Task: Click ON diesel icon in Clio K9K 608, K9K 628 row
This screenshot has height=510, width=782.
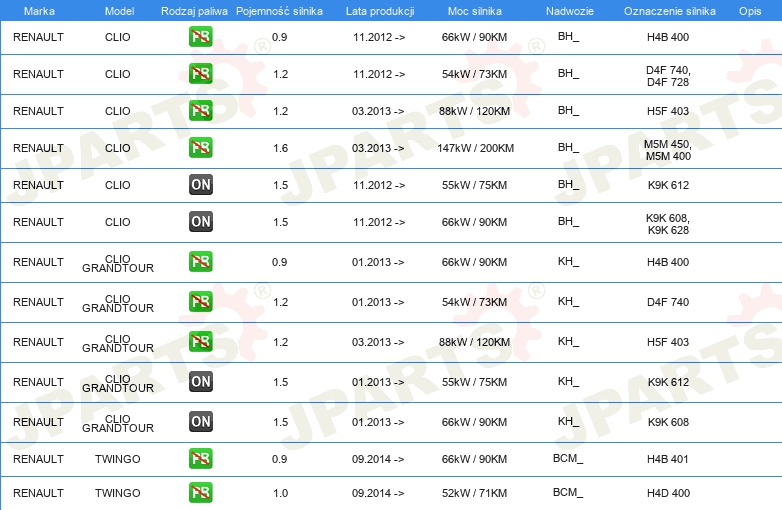Action: (200, 221)
